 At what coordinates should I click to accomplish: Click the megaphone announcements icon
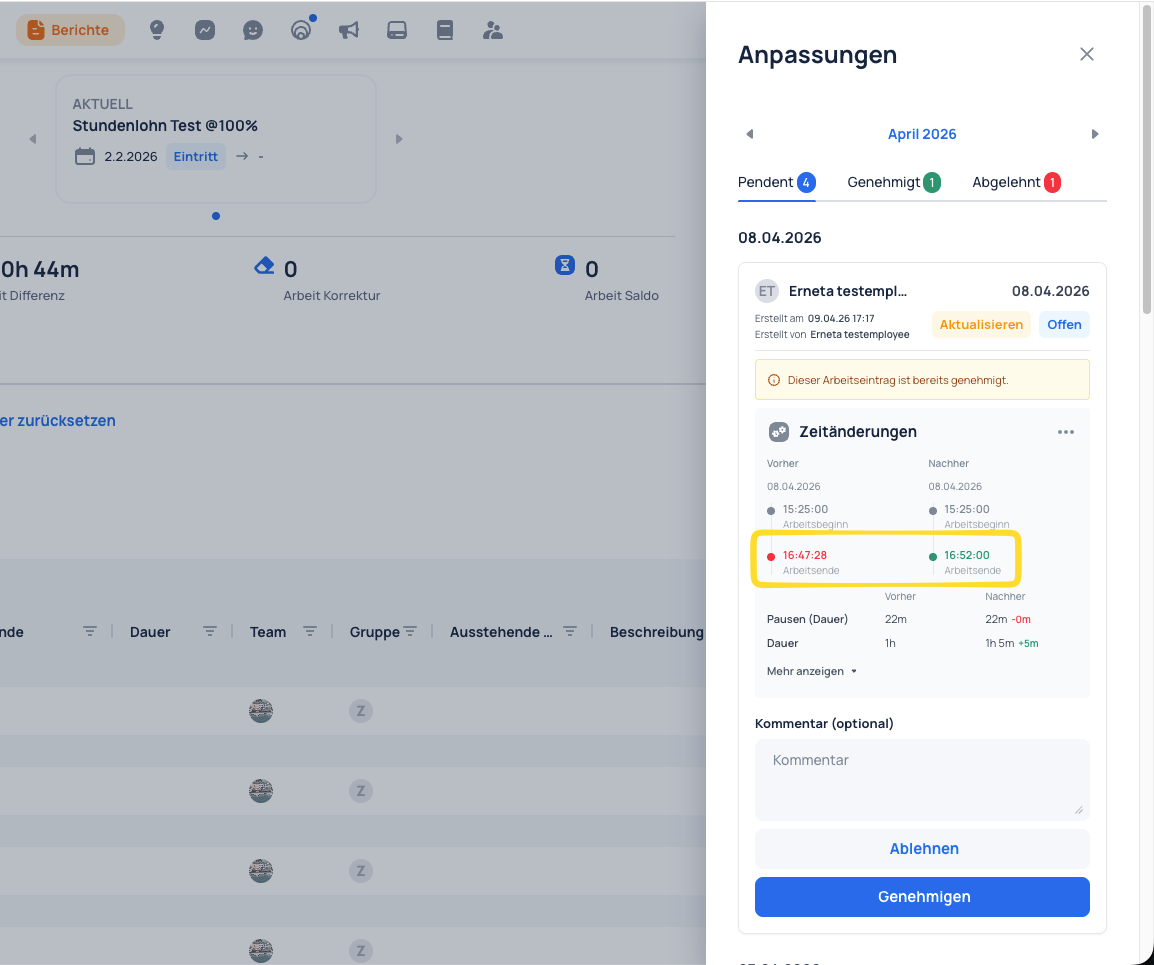click(349, 30)
